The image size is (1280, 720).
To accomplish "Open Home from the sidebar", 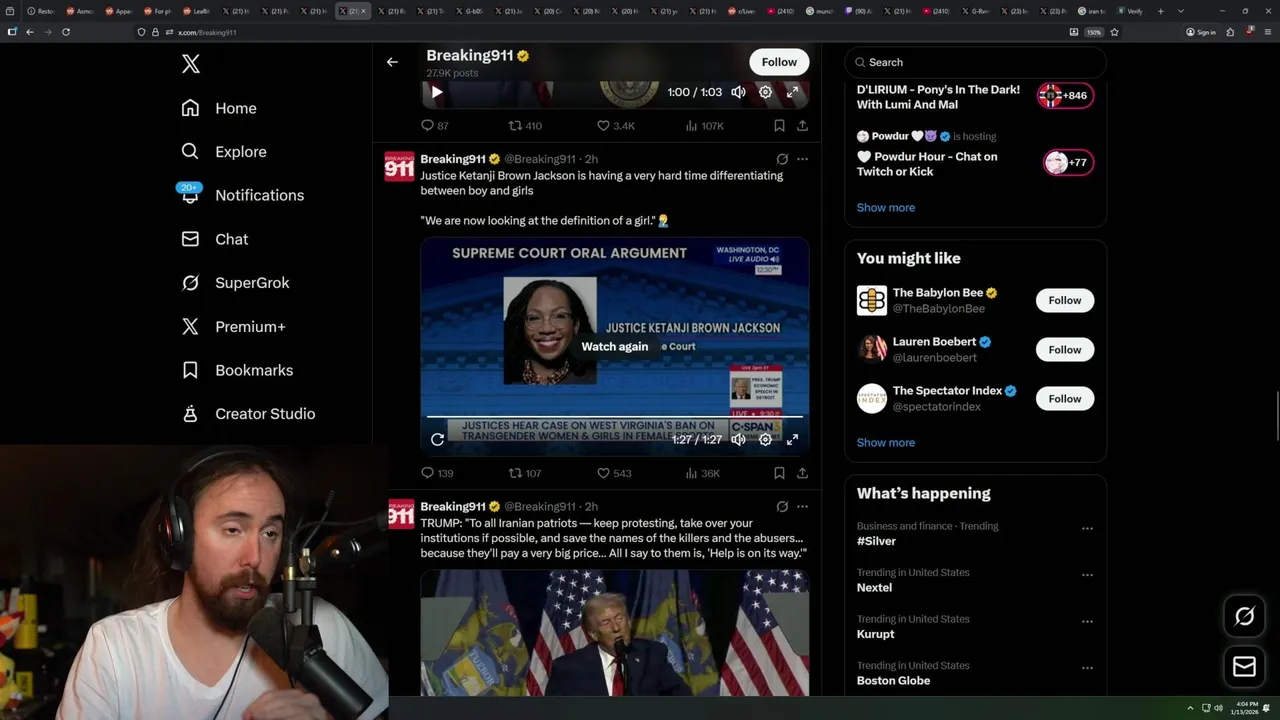I will [219, 108].
